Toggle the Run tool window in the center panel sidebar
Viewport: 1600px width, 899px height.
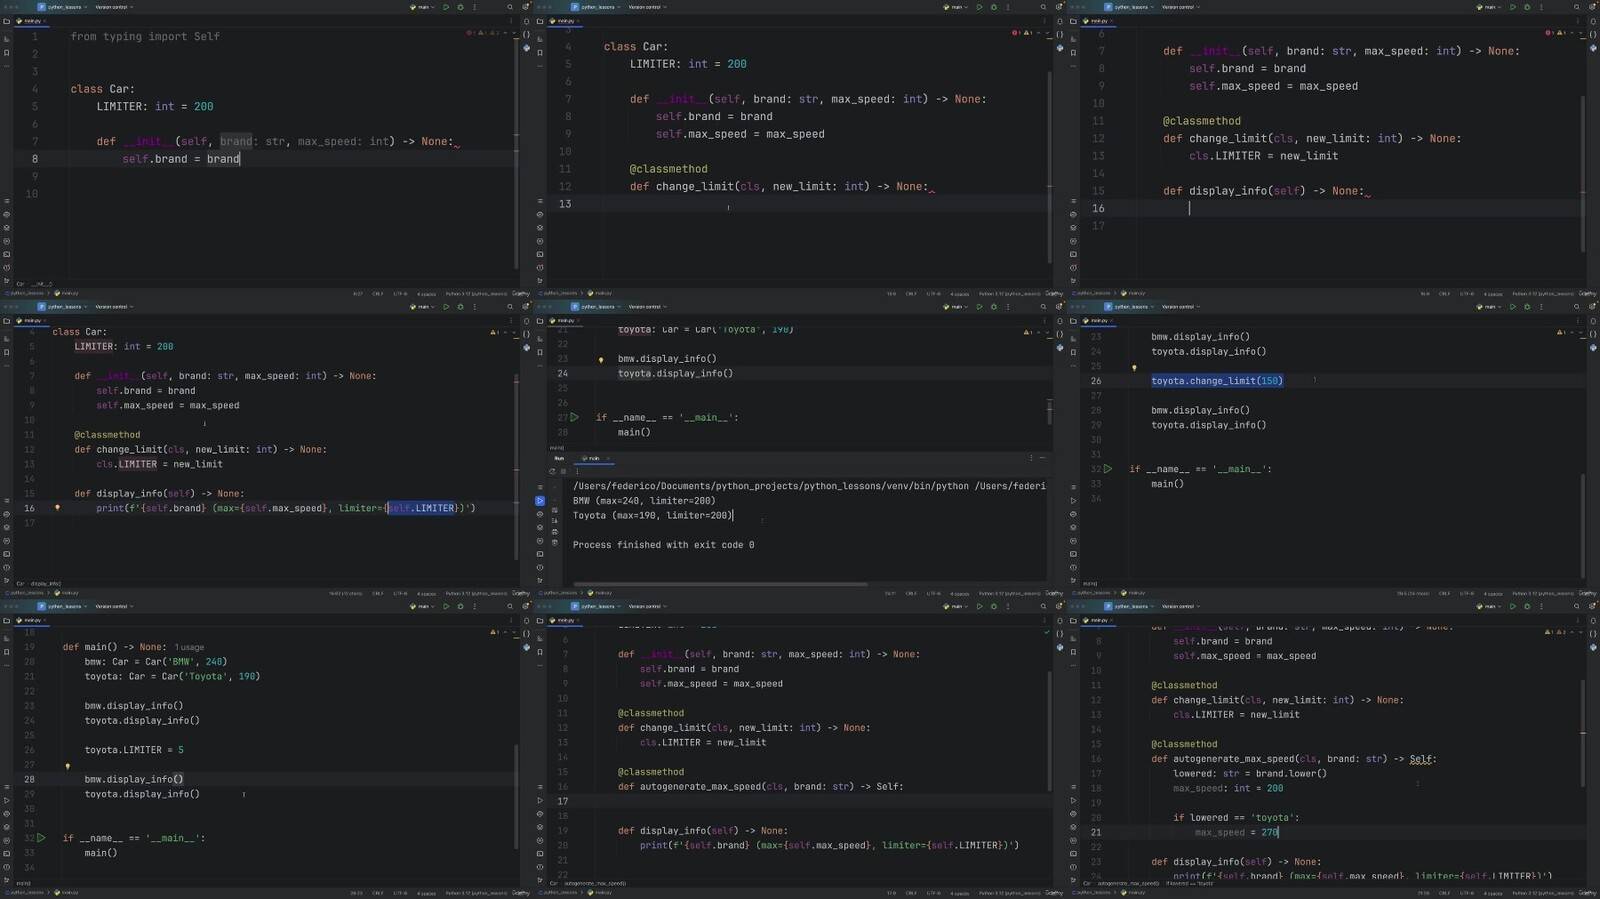coord(540,501)
